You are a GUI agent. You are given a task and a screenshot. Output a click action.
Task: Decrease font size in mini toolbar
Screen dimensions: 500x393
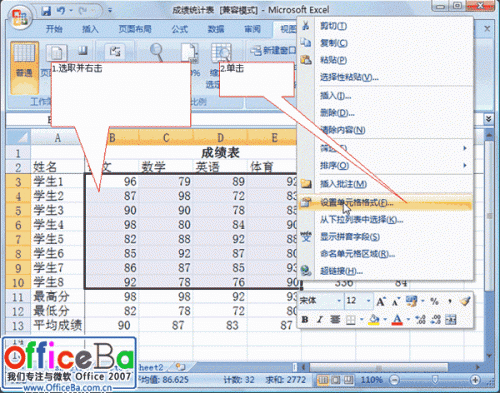click(x=395, y=302)
